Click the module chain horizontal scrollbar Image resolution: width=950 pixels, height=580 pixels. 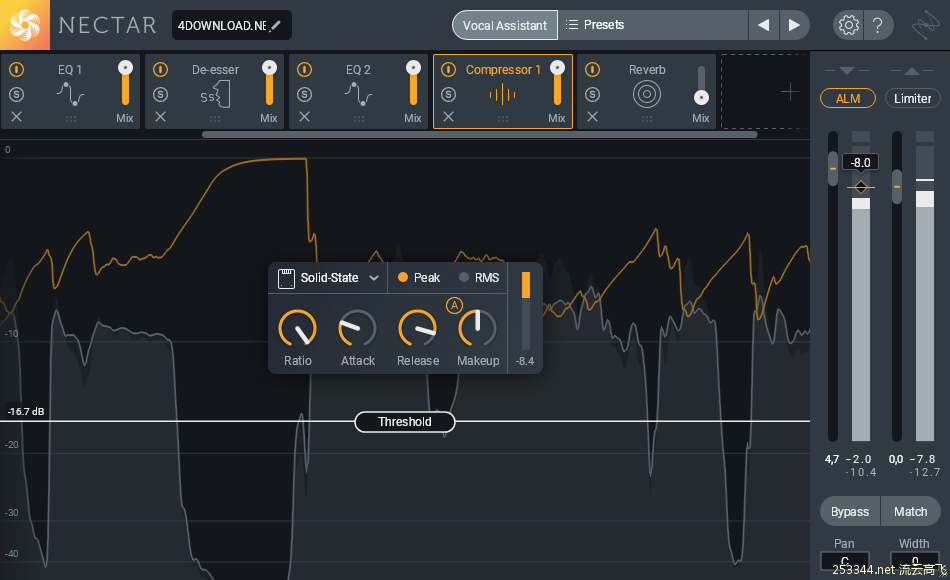point(479,135)
